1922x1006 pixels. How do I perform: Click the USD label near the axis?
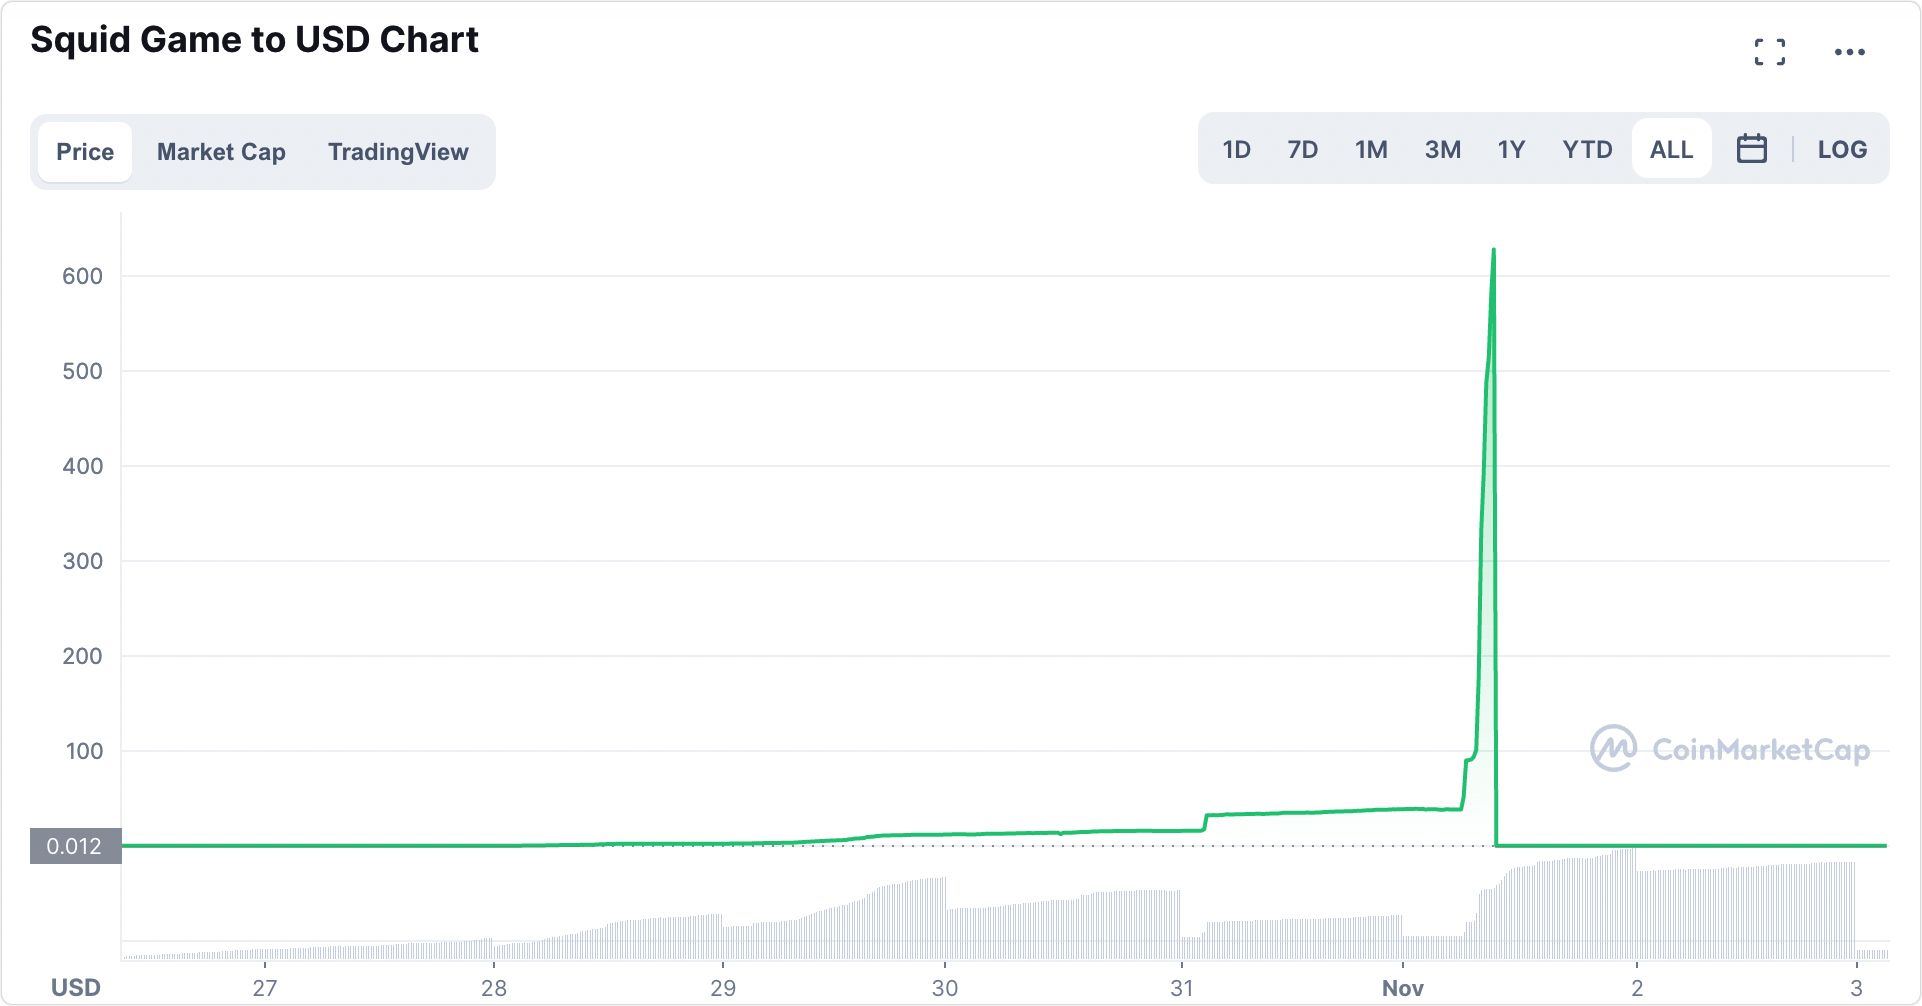76,987
